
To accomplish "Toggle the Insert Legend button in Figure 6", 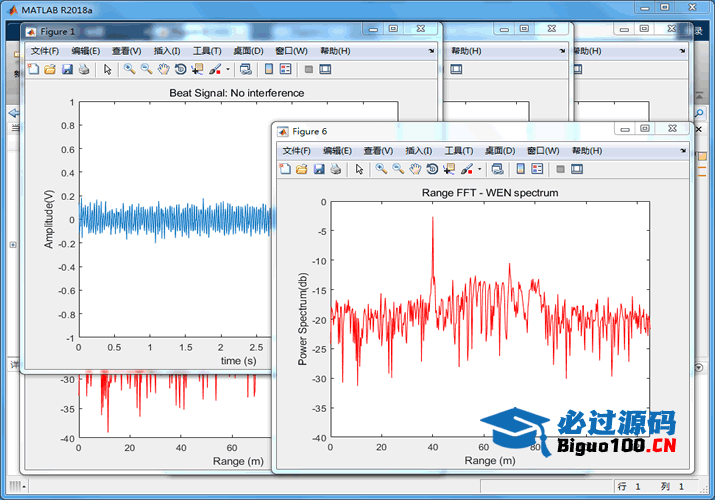I will coord(537,169).
